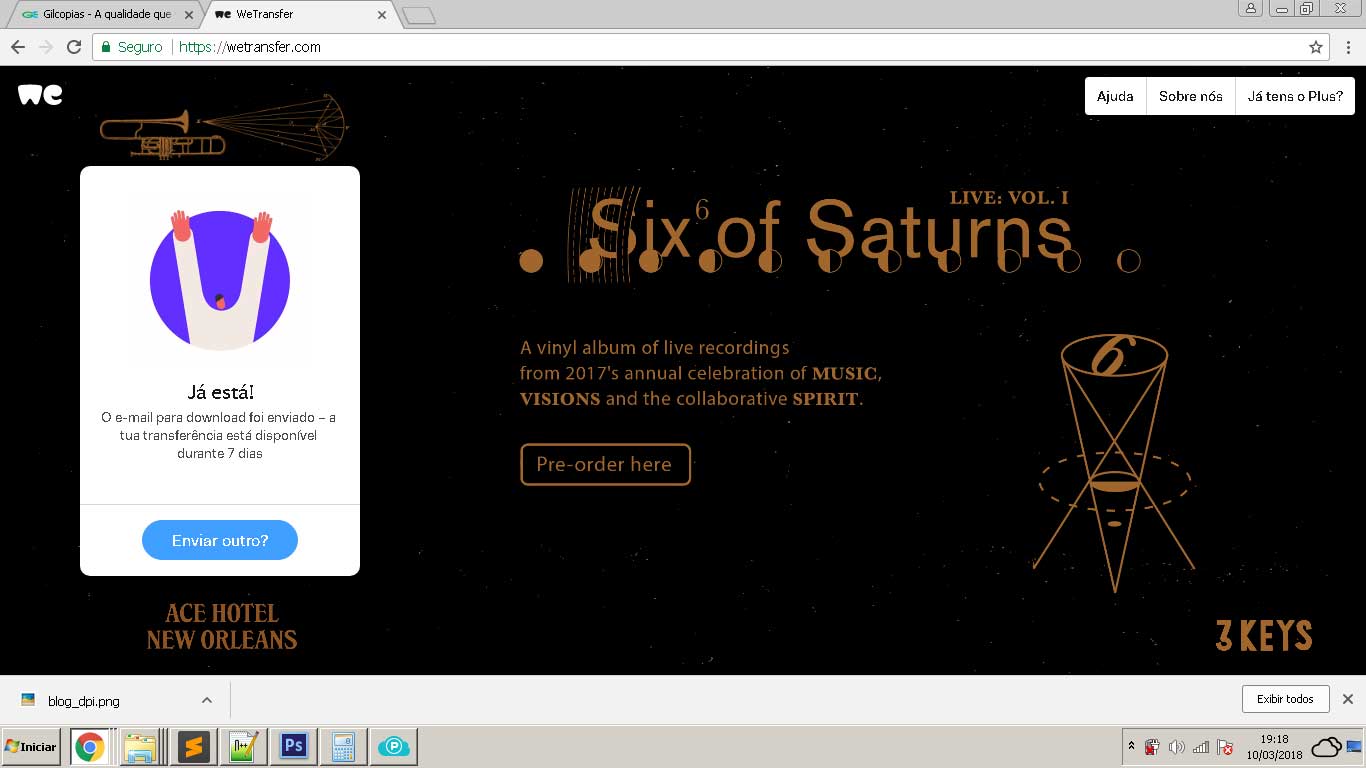The width and height of the screenshot is (1366, 768).
Task: Click the Pre-order here button
Action: tap(605, 464)
